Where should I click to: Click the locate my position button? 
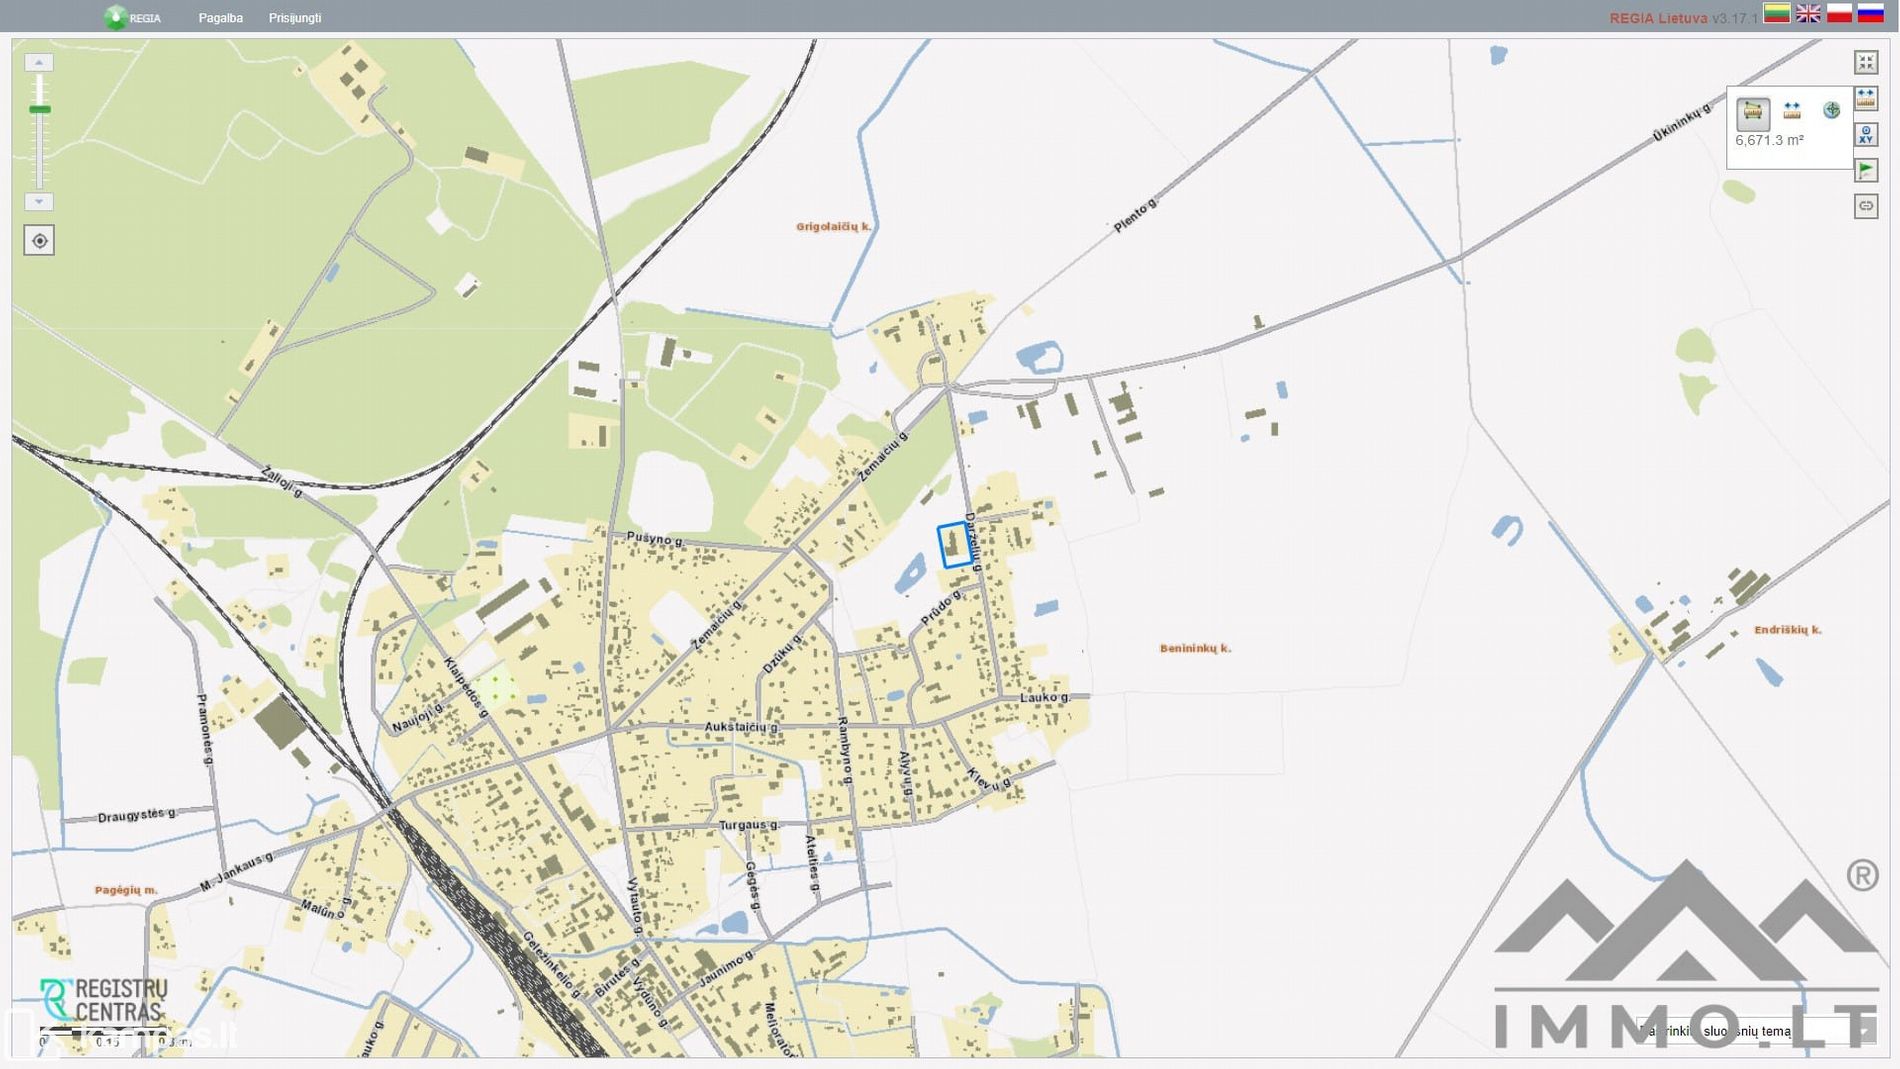click(x=39, y=241)
